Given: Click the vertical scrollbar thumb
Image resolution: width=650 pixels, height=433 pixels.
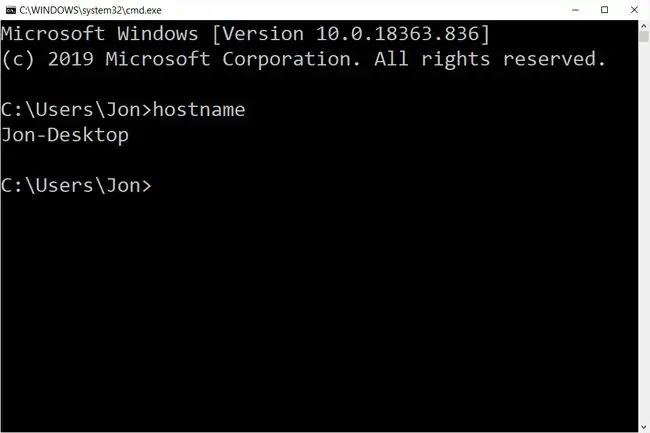Looking at the screenshot, I should tap(644, 36).
